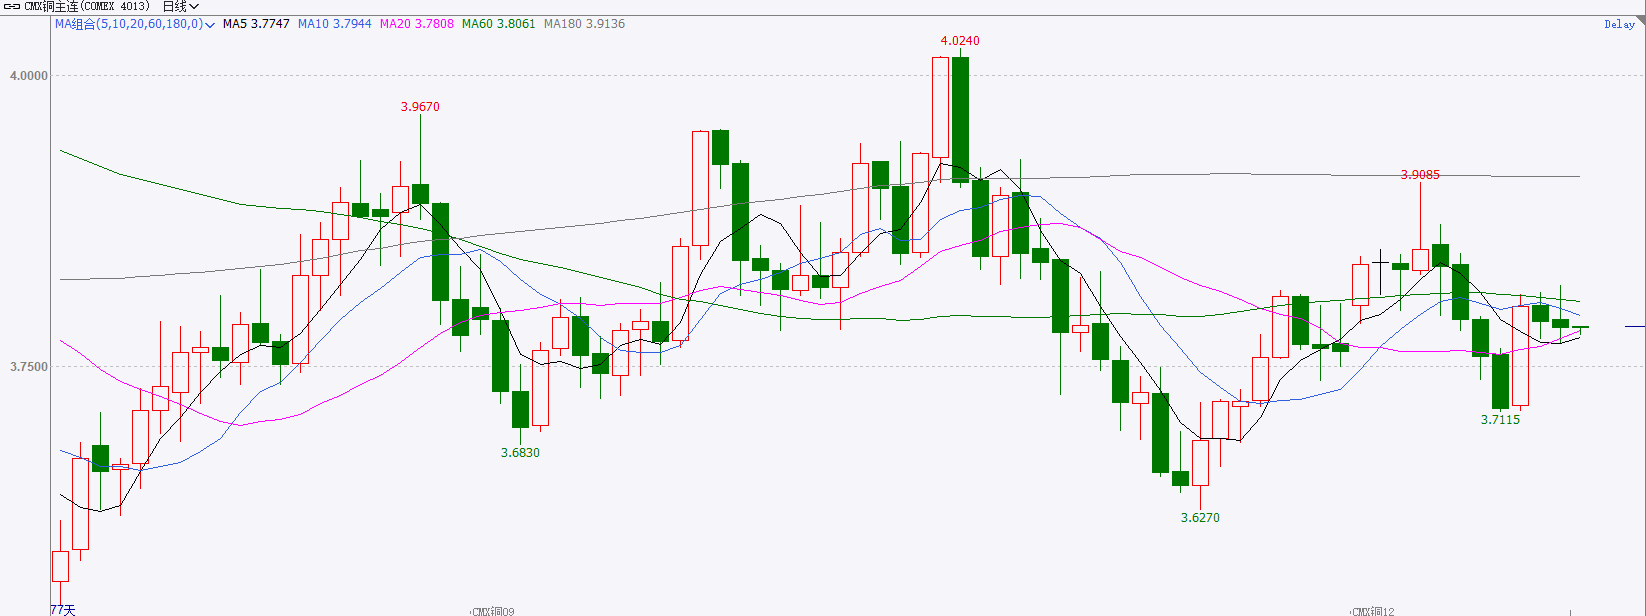Viewport: 1646px width, 616px height.
Task: Click the 3.9670 high price marker
Action: point(420,107)
